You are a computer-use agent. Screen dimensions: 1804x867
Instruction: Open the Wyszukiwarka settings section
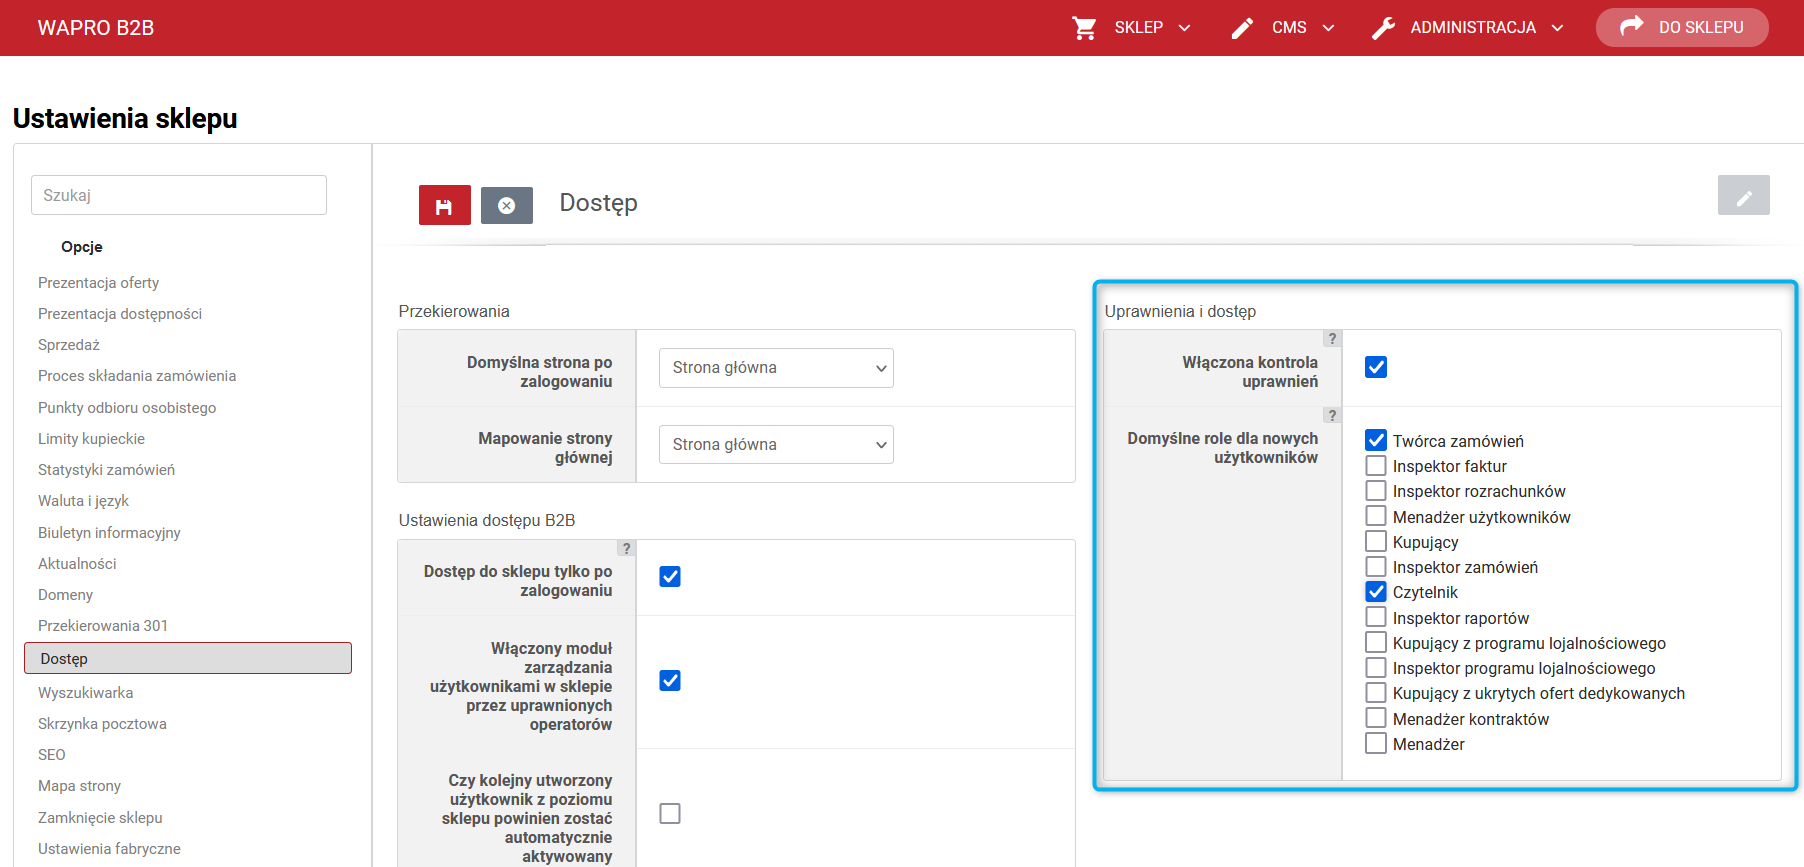pos(86,693)
